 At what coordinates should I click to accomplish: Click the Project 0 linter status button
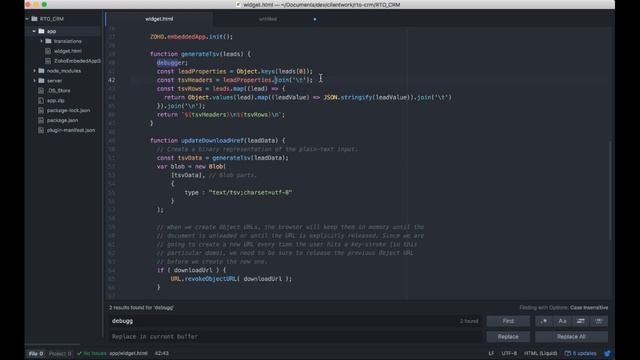pyautogui.click(x=60, y=353)
